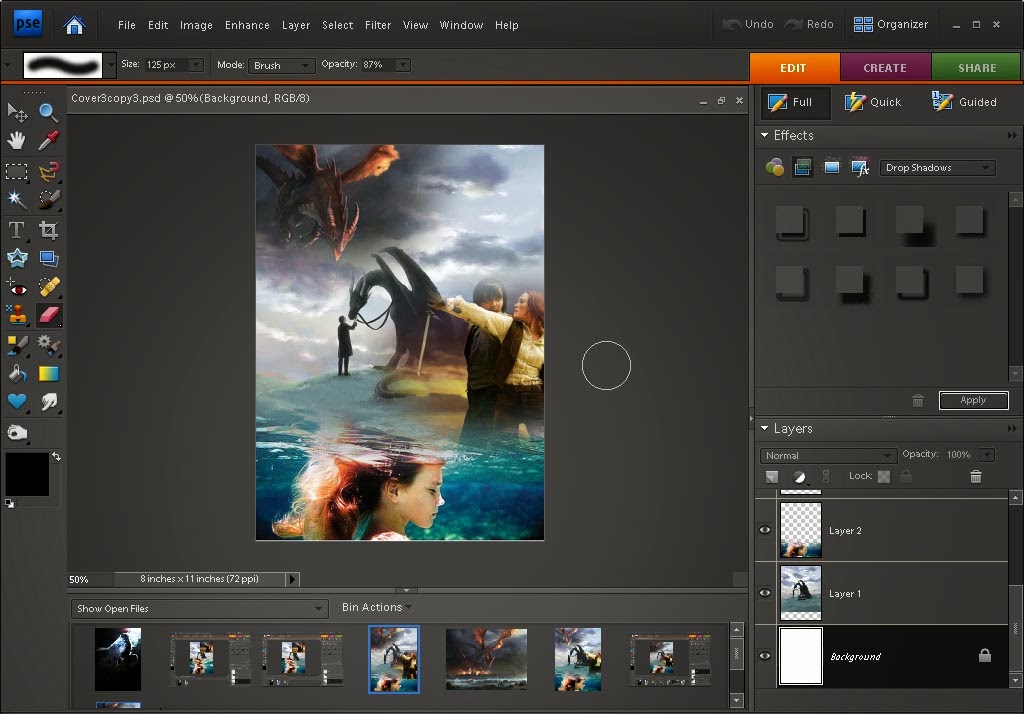Click the Red Eye Removal tool
1024x714 pixels.
[17, 288]
